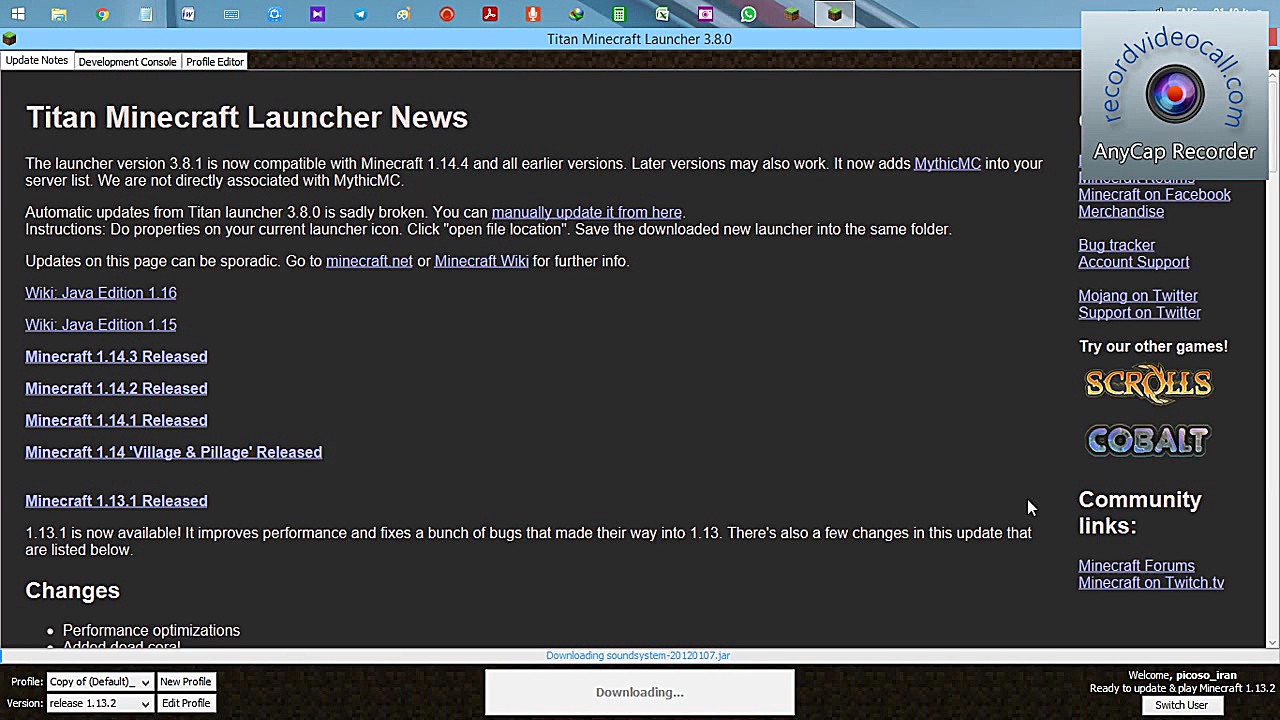Open the Excel icon on the taskbar
1280x720 pixels.
(x=662, y=14)
